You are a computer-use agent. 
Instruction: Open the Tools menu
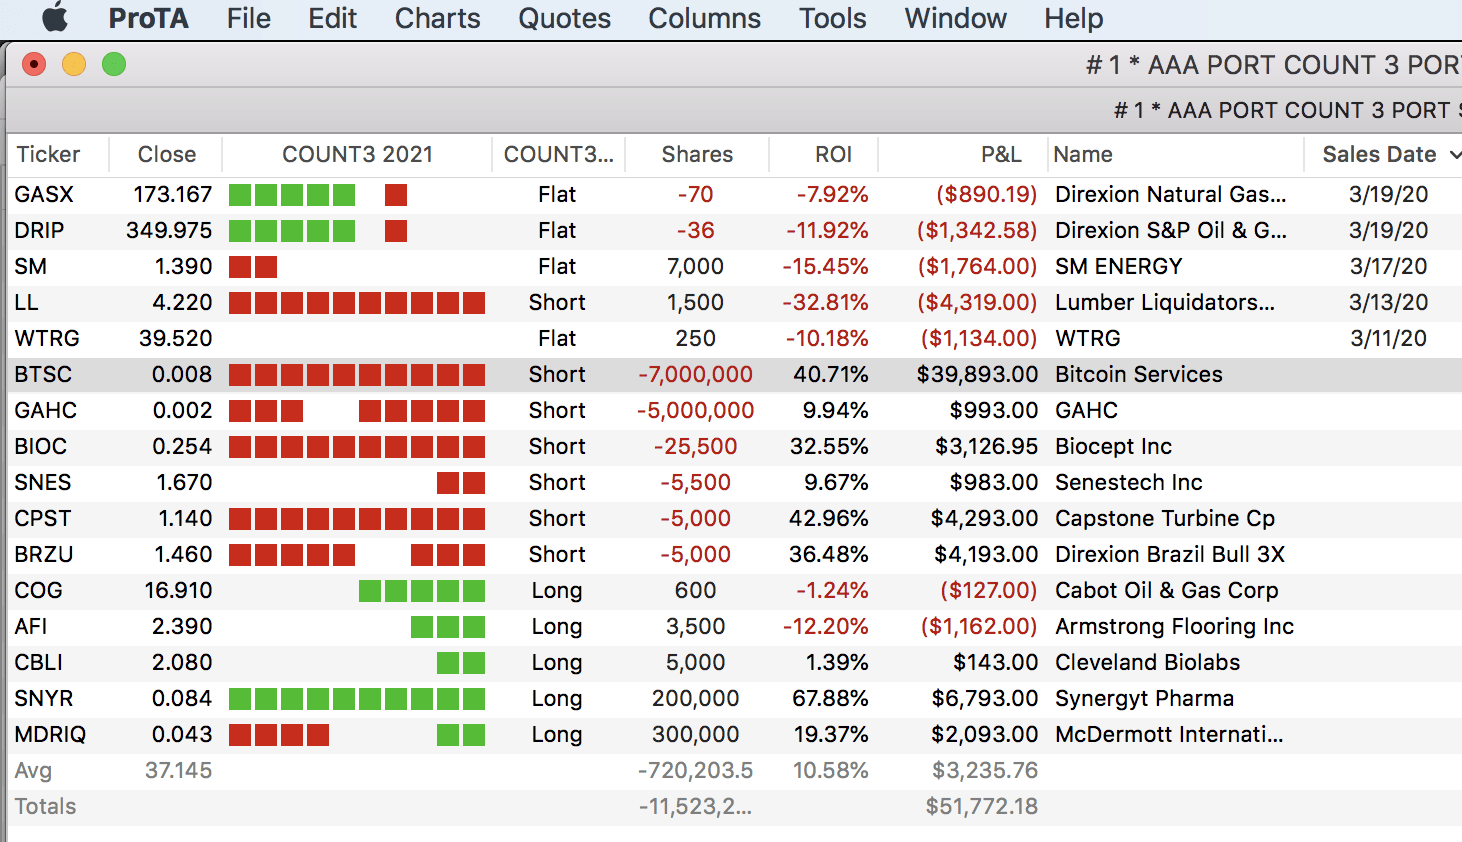tap(832, 18)
